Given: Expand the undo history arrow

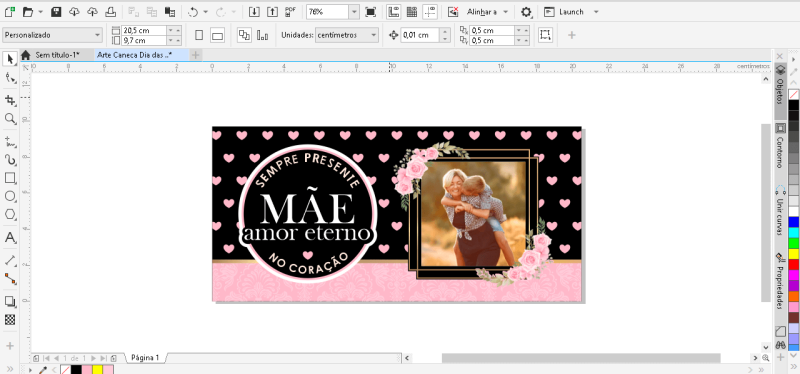Looking at the screenshot, I should tap(206, 11).
